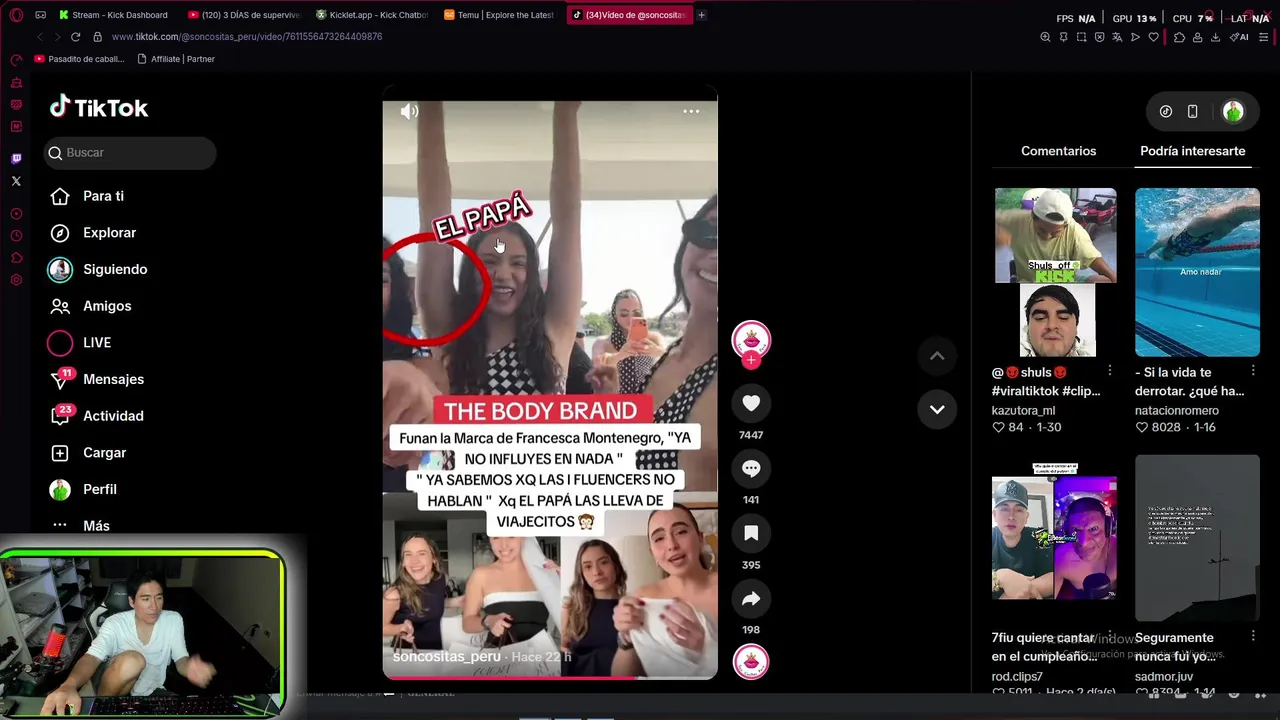
Task: Open options for Seguramente nunca fui card
Action: pos(1253,635)
